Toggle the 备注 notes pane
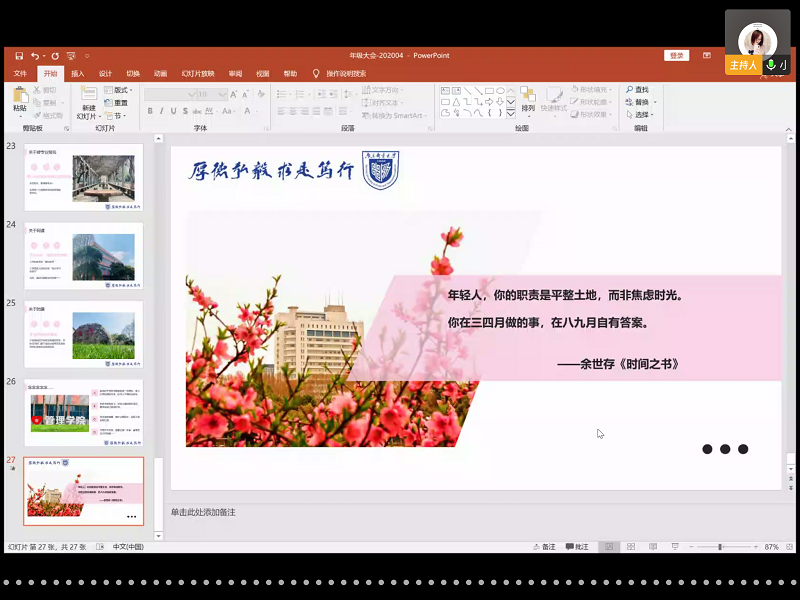The image size is (800, 600). 545,547
